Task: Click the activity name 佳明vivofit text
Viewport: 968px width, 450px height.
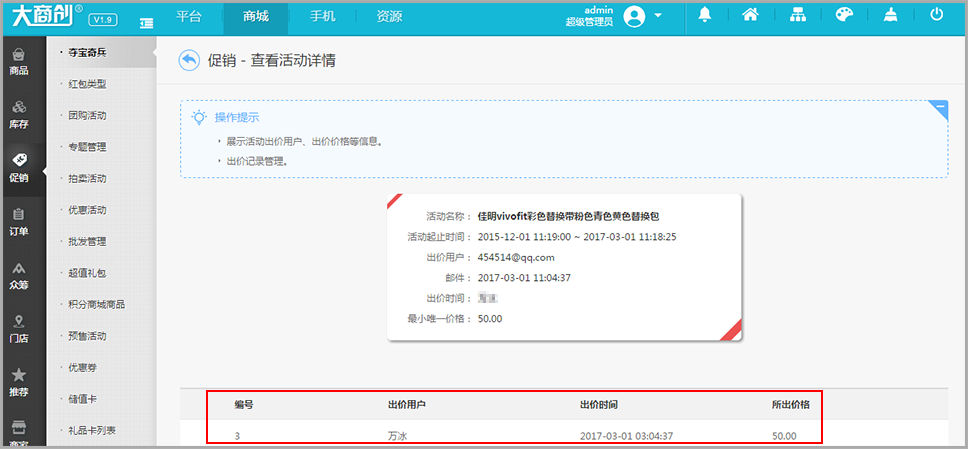Action: (x=569, y=216)
